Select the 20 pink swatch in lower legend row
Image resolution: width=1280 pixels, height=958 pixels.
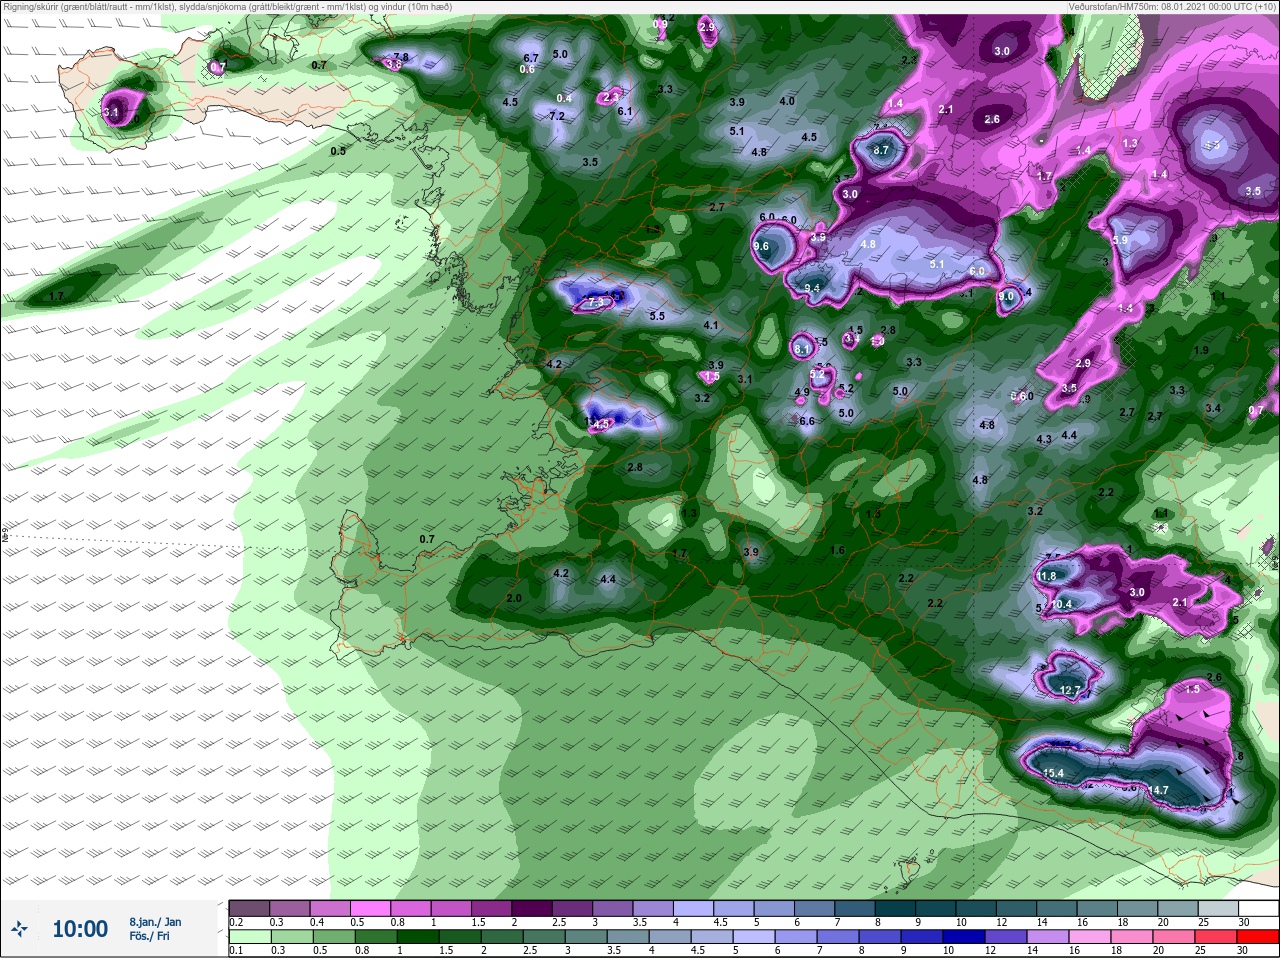1175,937
